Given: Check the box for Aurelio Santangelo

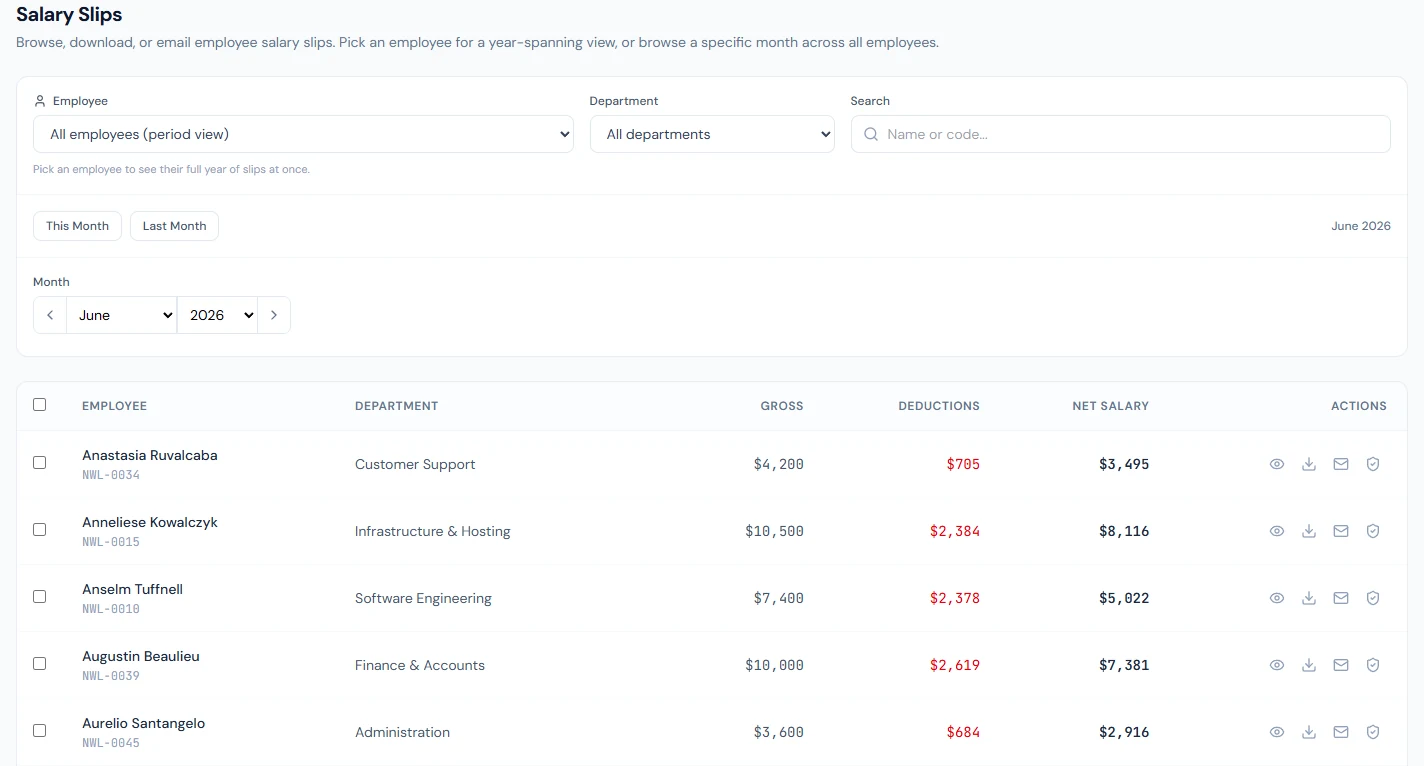Looking at the screenshot, I should 39,731.
